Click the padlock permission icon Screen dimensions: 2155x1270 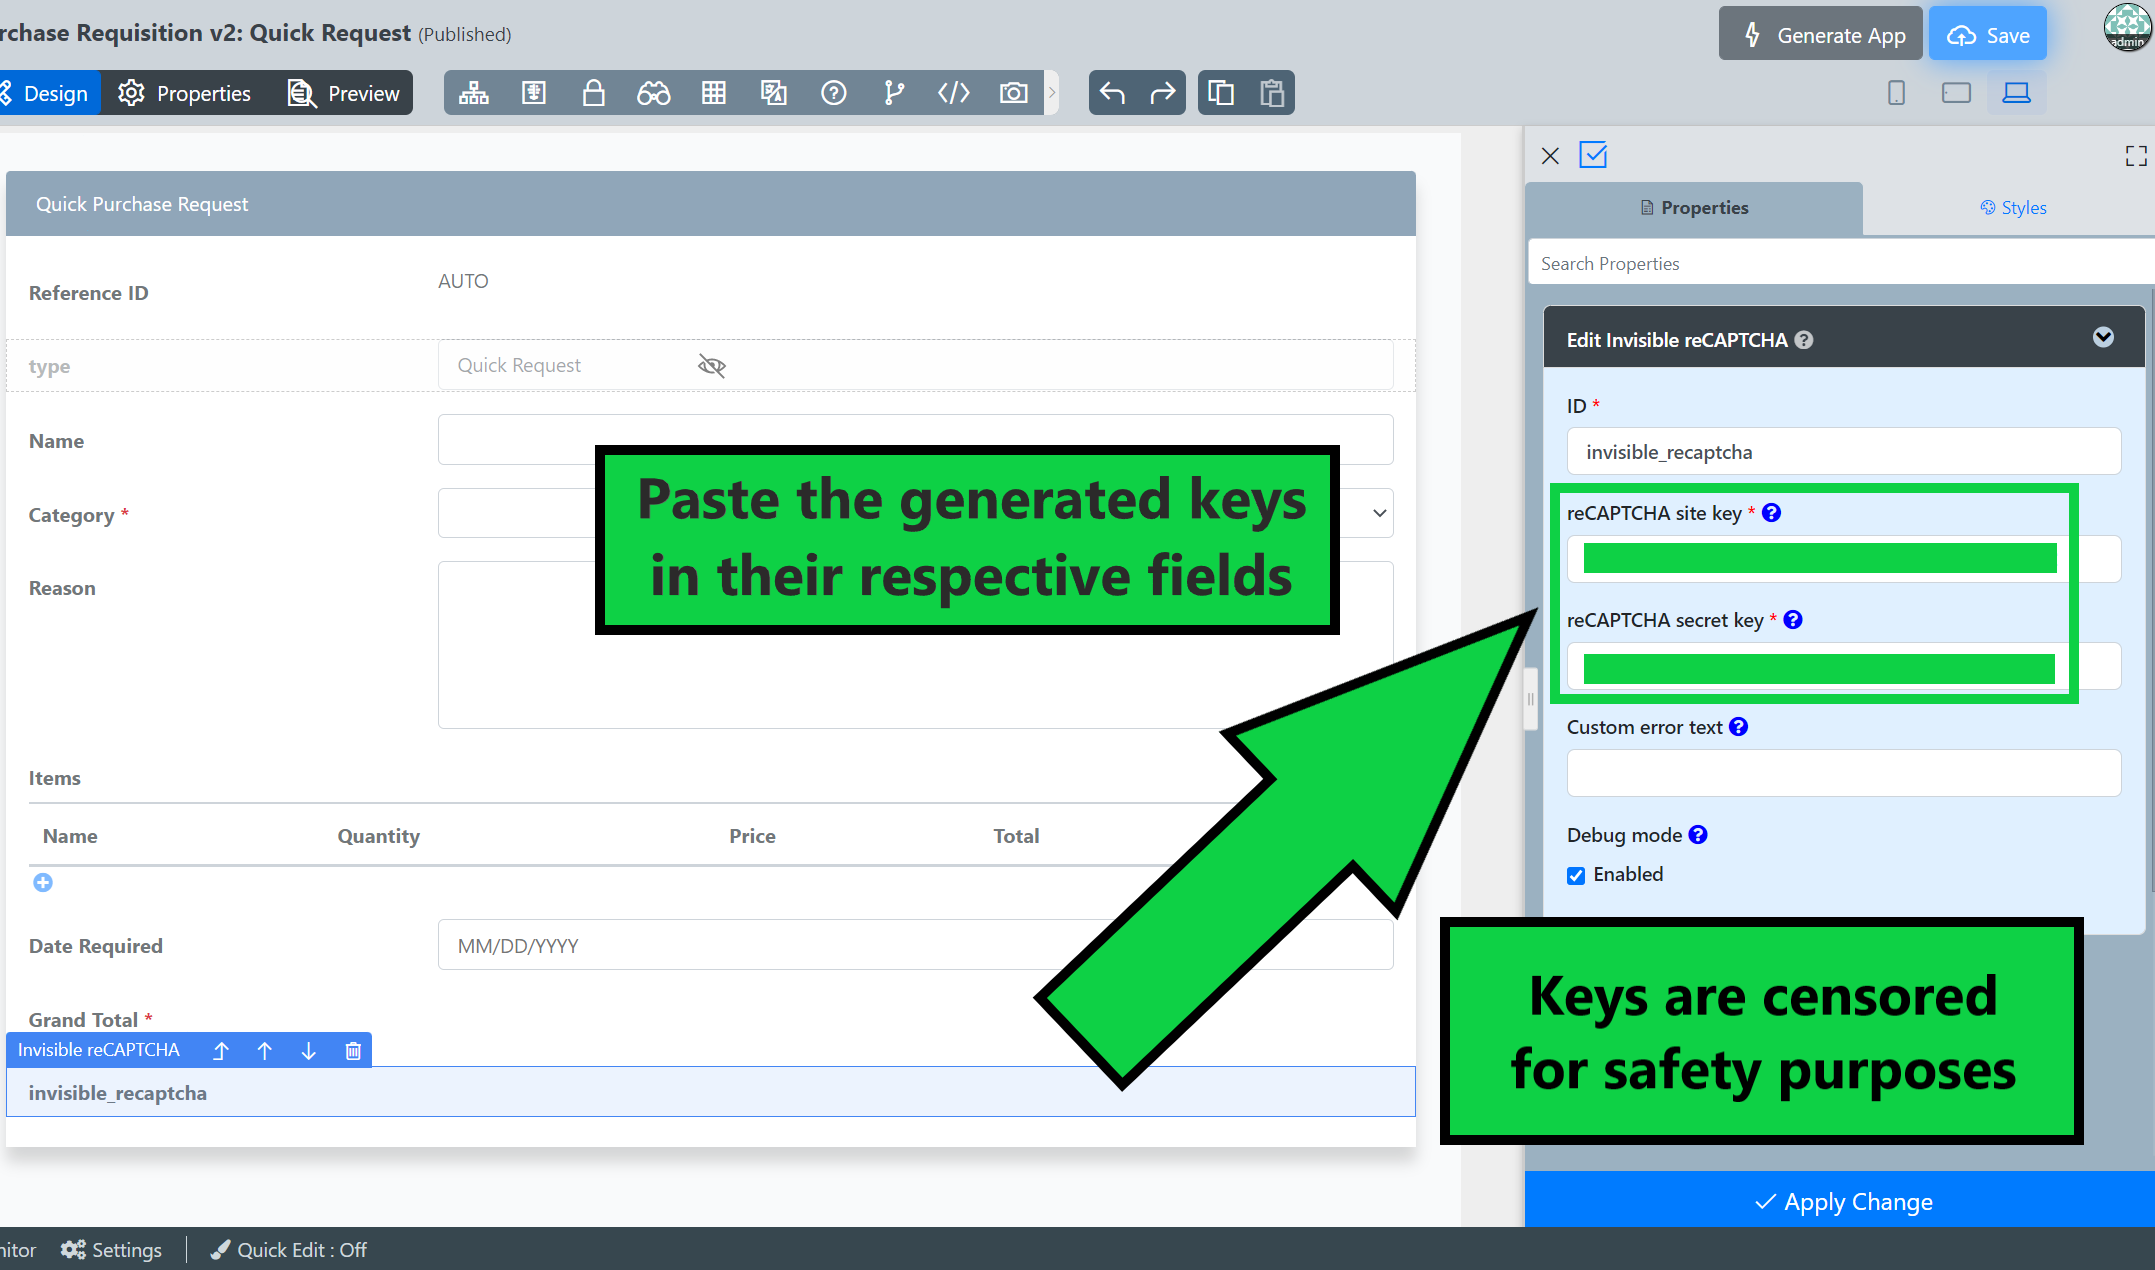click(x=593, y=93)
